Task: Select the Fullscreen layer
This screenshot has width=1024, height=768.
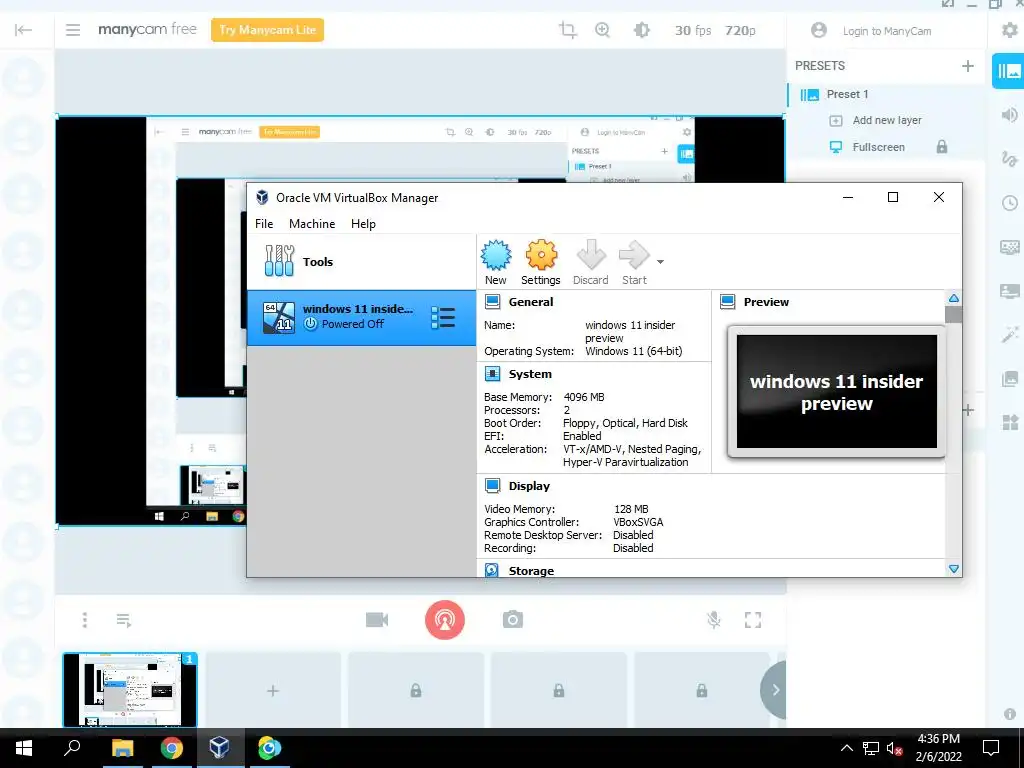Action: click(x=878, y=147)
